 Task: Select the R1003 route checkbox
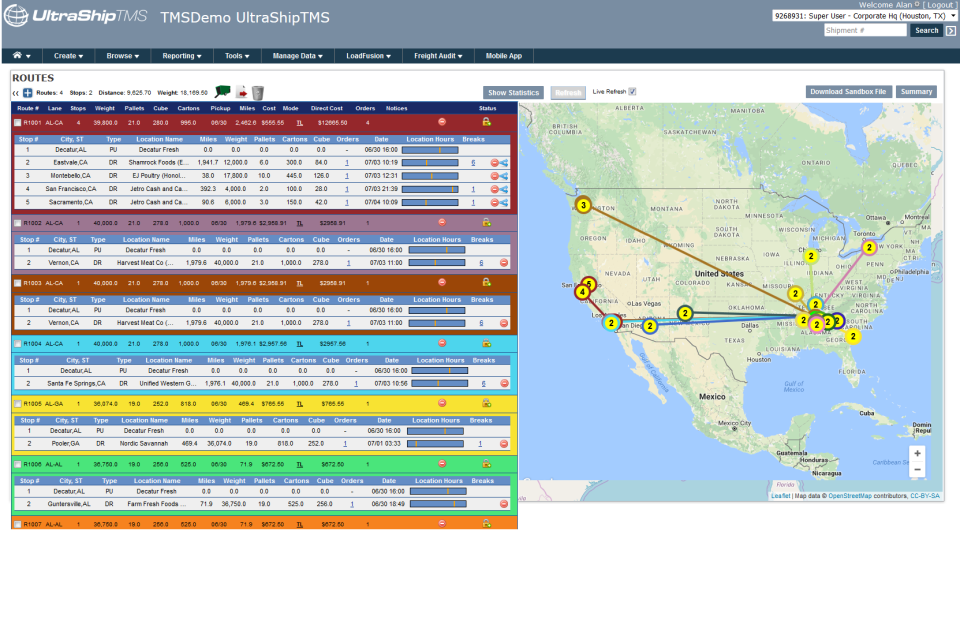coord(18,284)
